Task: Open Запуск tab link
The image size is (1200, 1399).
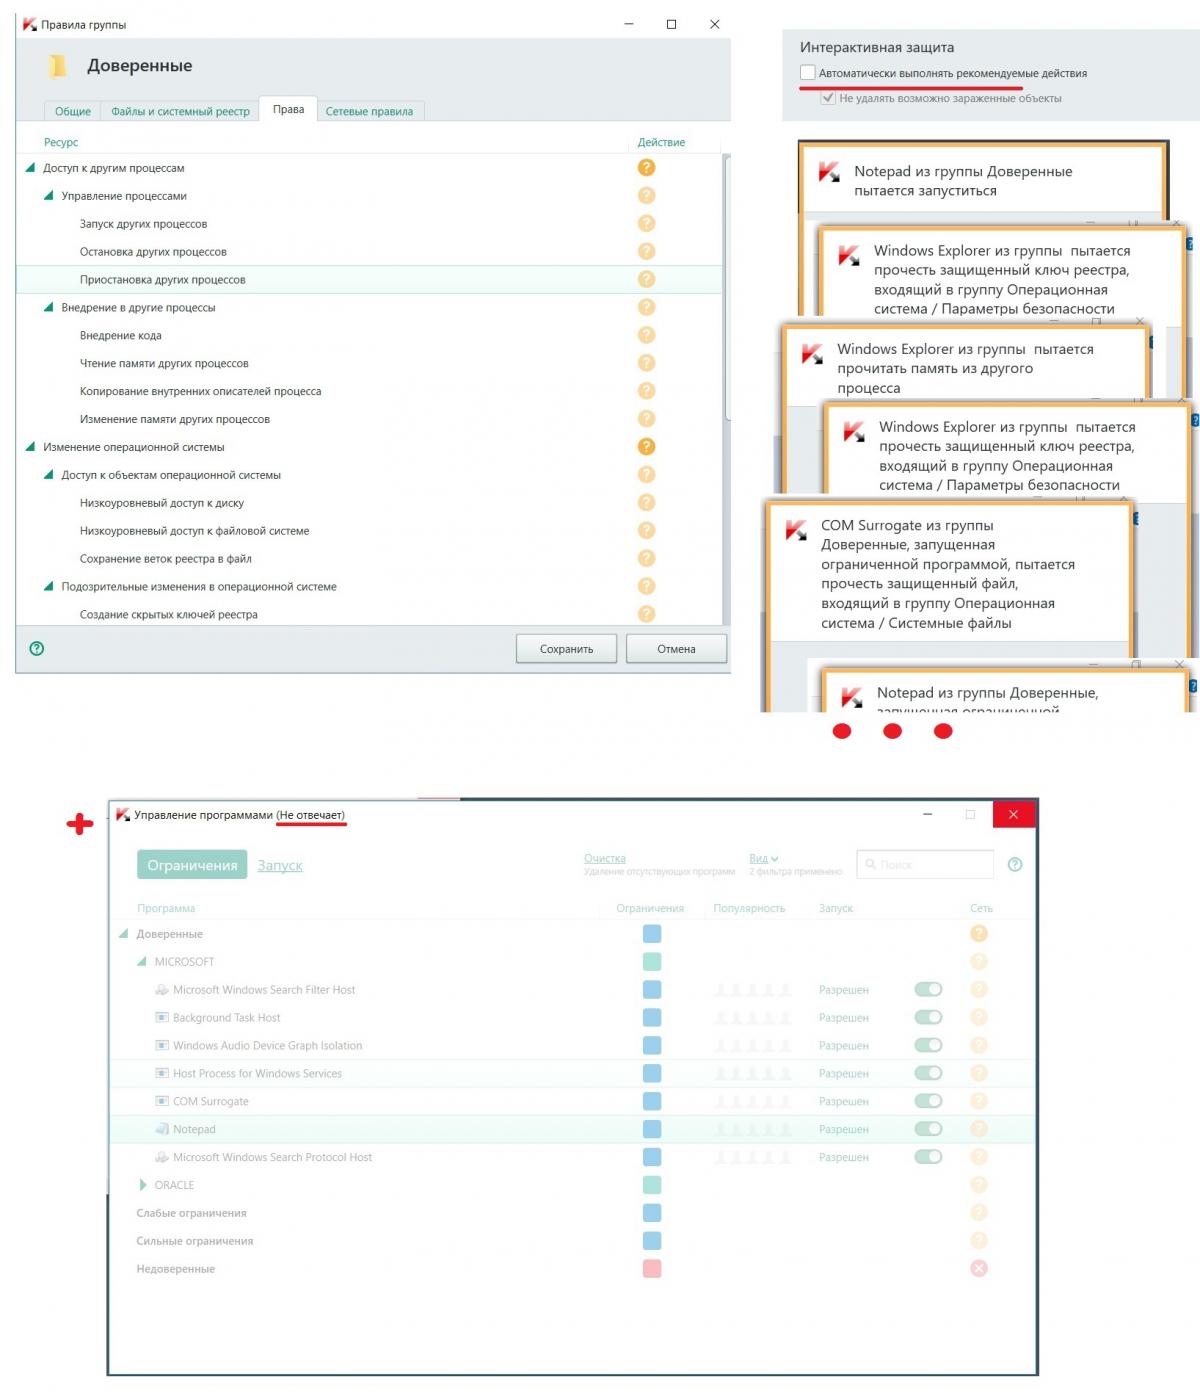Action: [x=280, y=866]
